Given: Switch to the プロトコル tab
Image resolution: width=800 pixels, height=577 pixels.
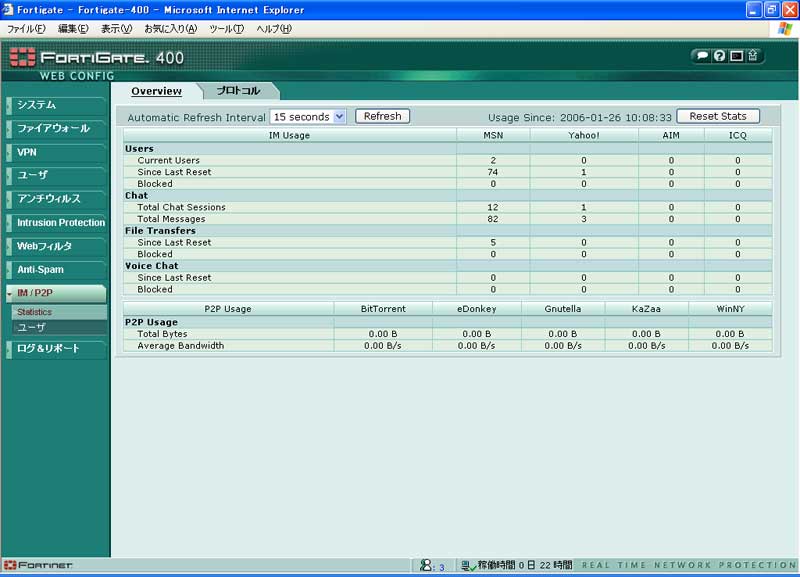Looking at the screenshot, I should [238, 91].
